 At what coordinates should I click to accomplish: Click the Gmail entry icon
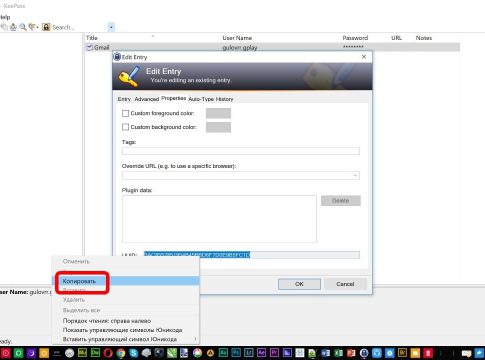pyautogui.click(x=89, y=47)
